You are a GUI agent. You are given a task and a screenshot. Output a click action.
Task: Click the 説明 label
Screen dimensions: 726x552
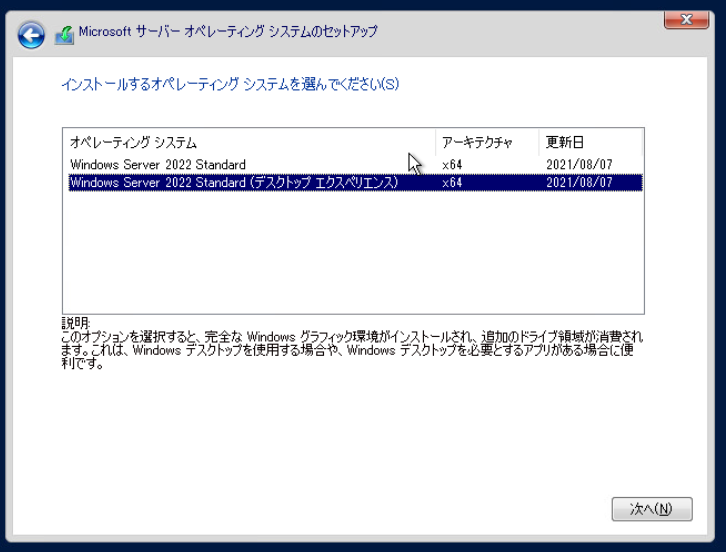[x=76, y=323]
